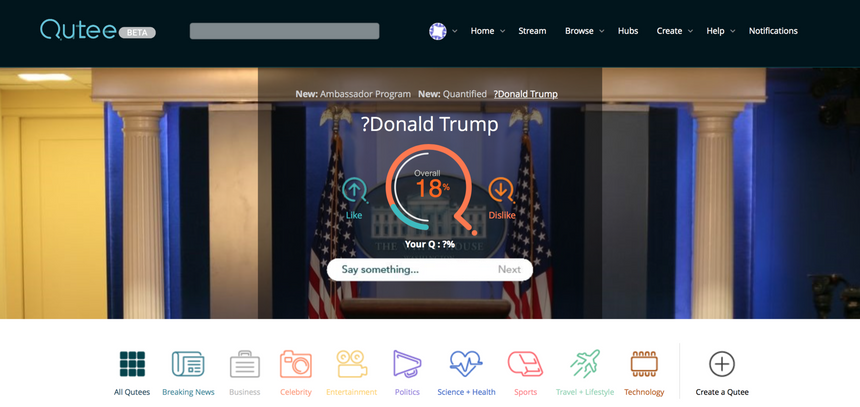
Task: Click the Your Q : ?% text
Action: [429, 244]
